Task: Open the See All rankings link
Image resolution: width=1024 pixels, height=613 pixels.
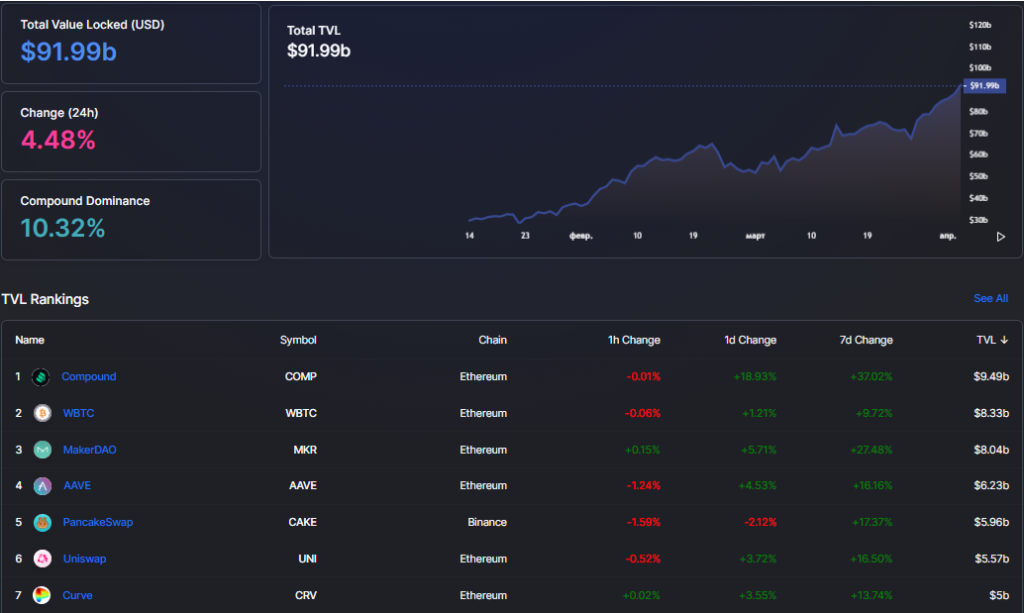Action: tap(990, 299)
